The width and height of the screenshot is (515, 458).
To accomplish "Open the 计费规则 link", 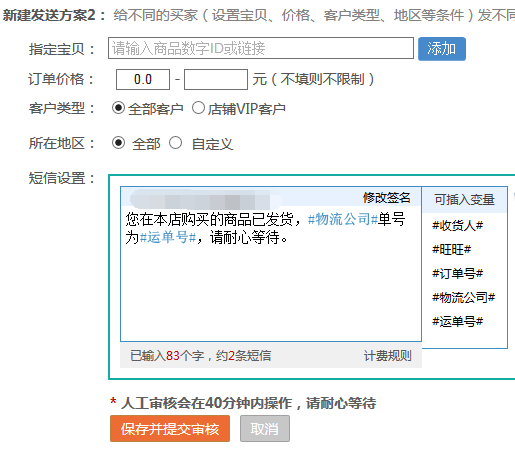I will click(387, 356).
